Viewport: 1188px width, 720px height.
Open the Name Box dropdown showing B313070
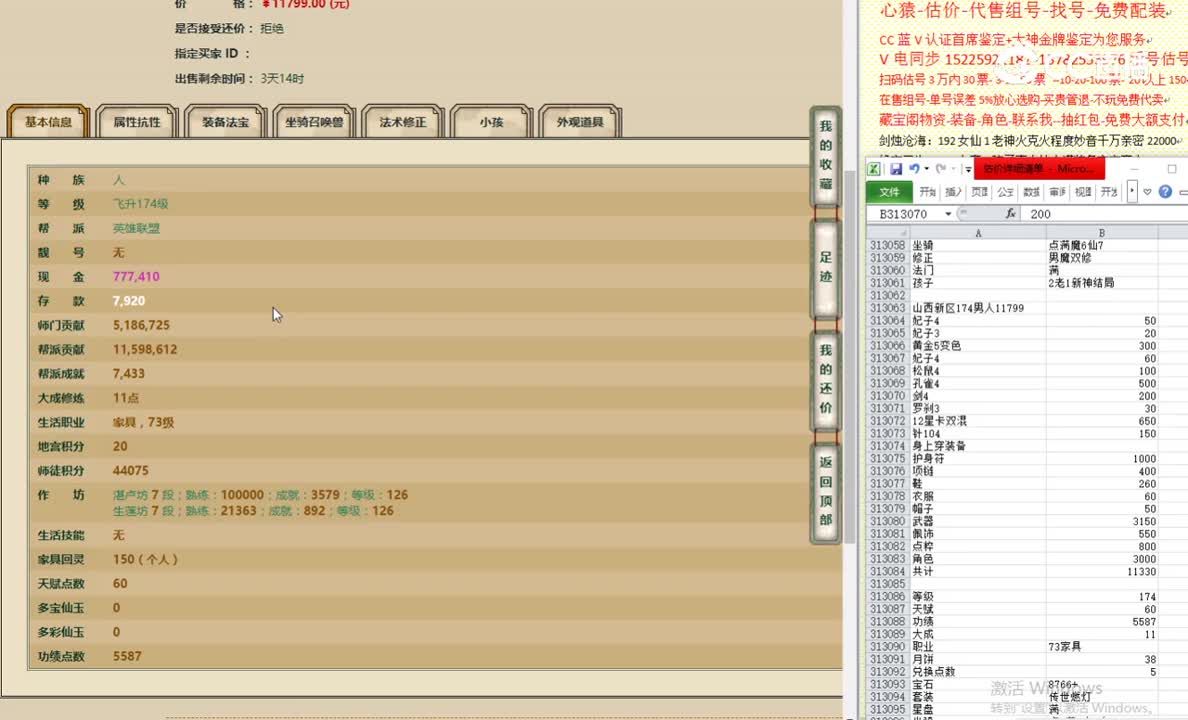[947, 214]
